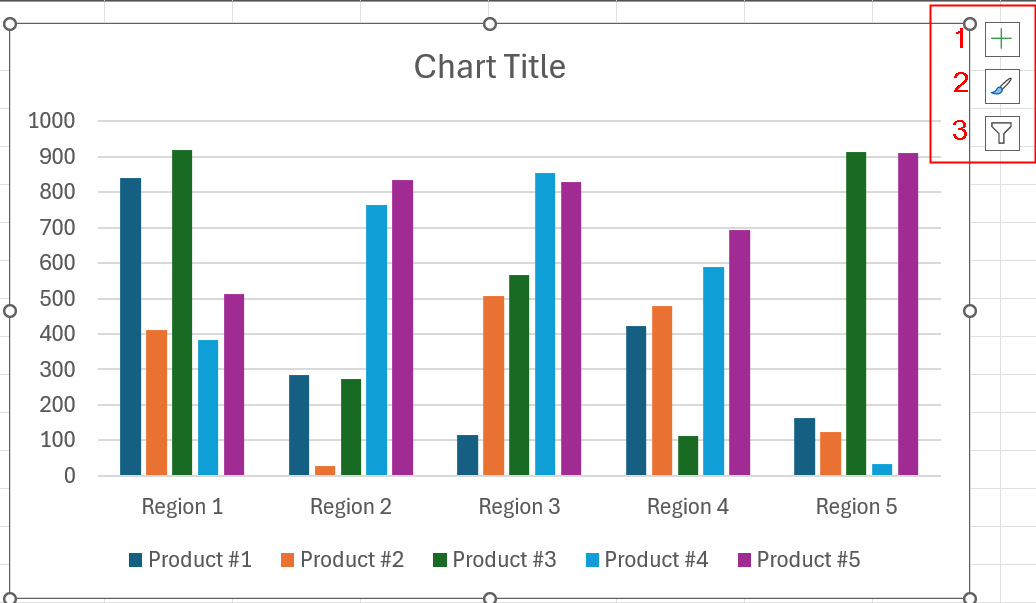Click the bottom-center chart resize handle
Image resolution: width=1036 pixels, height=603 pixels.
(x=490, y=598)
